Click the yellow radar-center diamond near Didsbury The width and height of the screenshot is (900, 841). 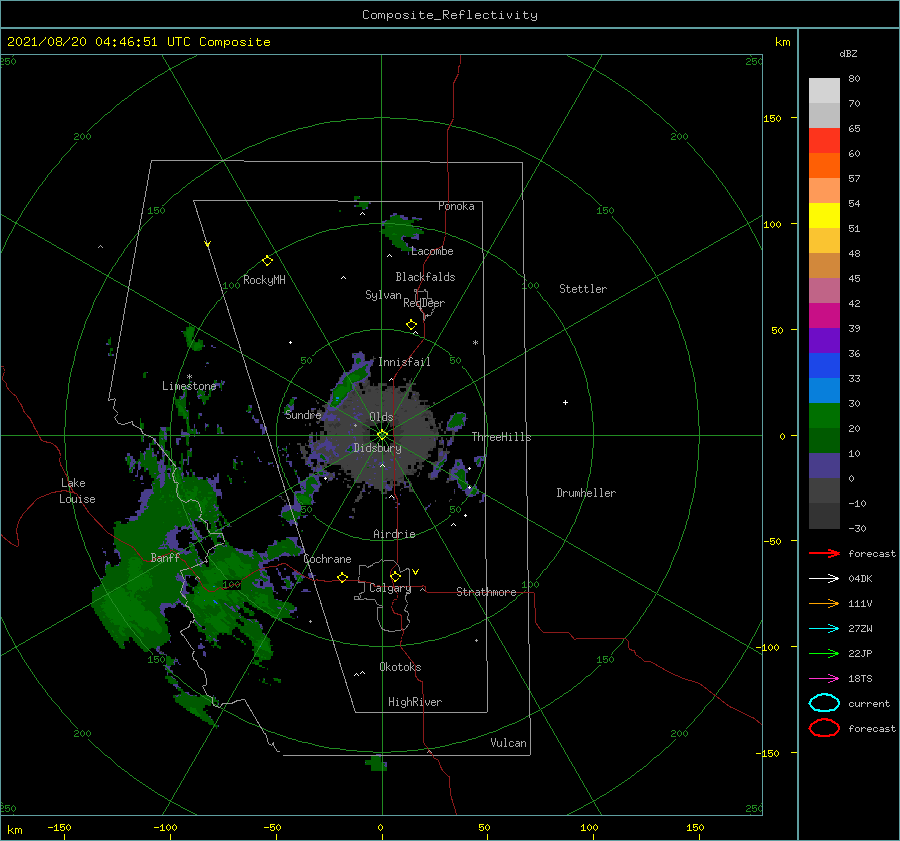[x=382, y=435]
